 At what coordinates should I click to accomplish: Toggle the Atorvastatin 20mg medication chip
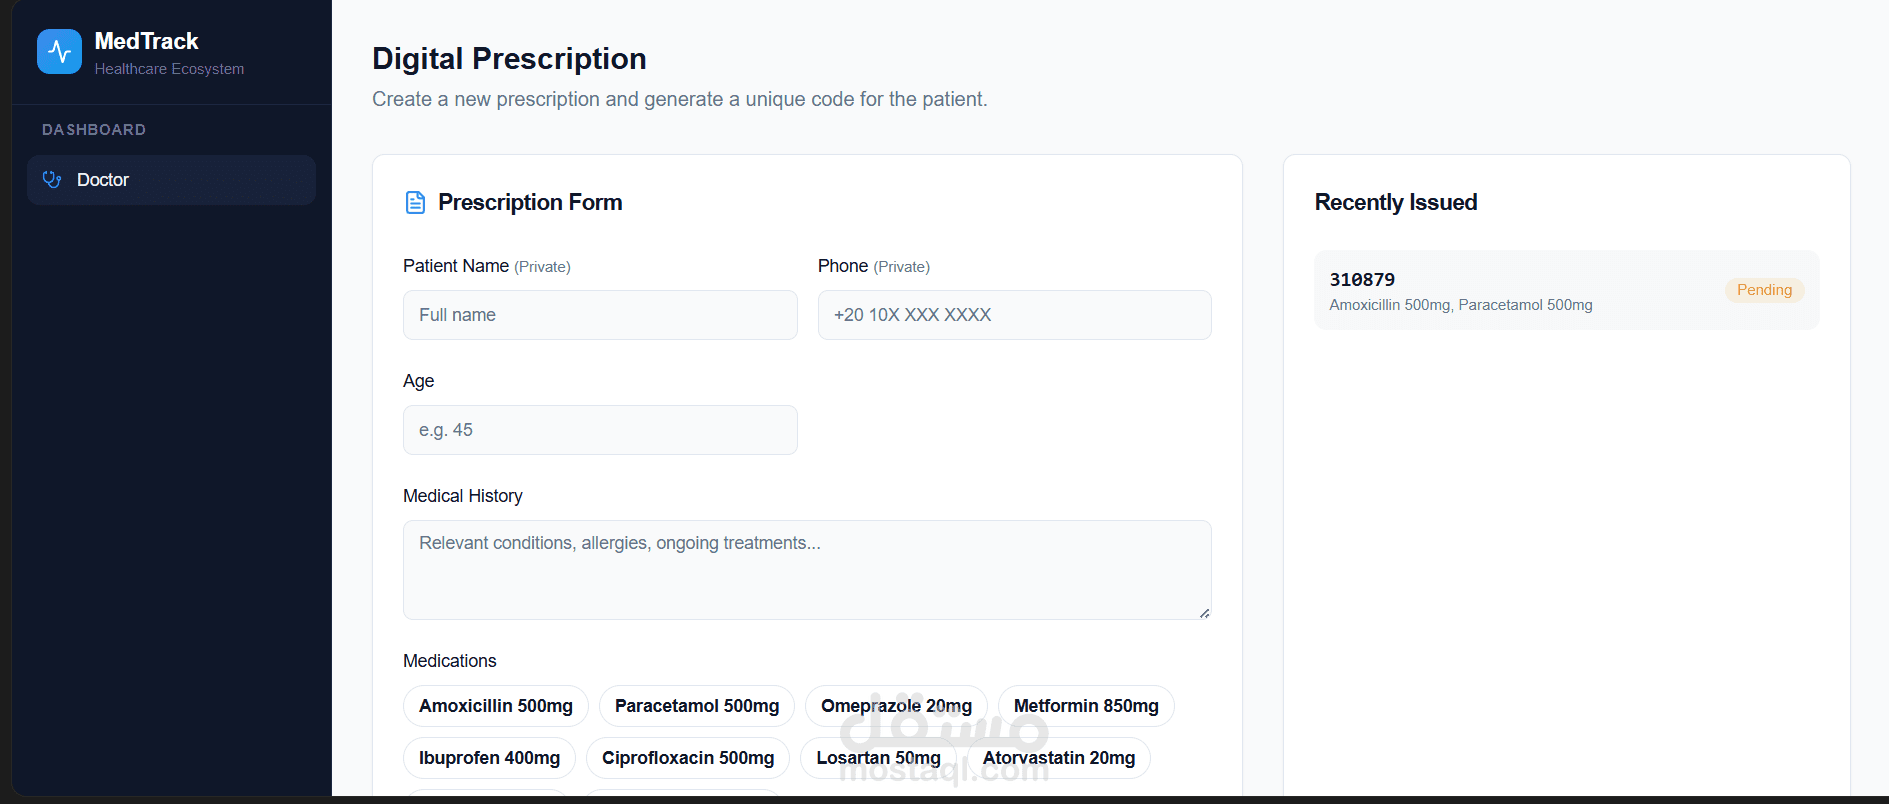pos(1058,758)
